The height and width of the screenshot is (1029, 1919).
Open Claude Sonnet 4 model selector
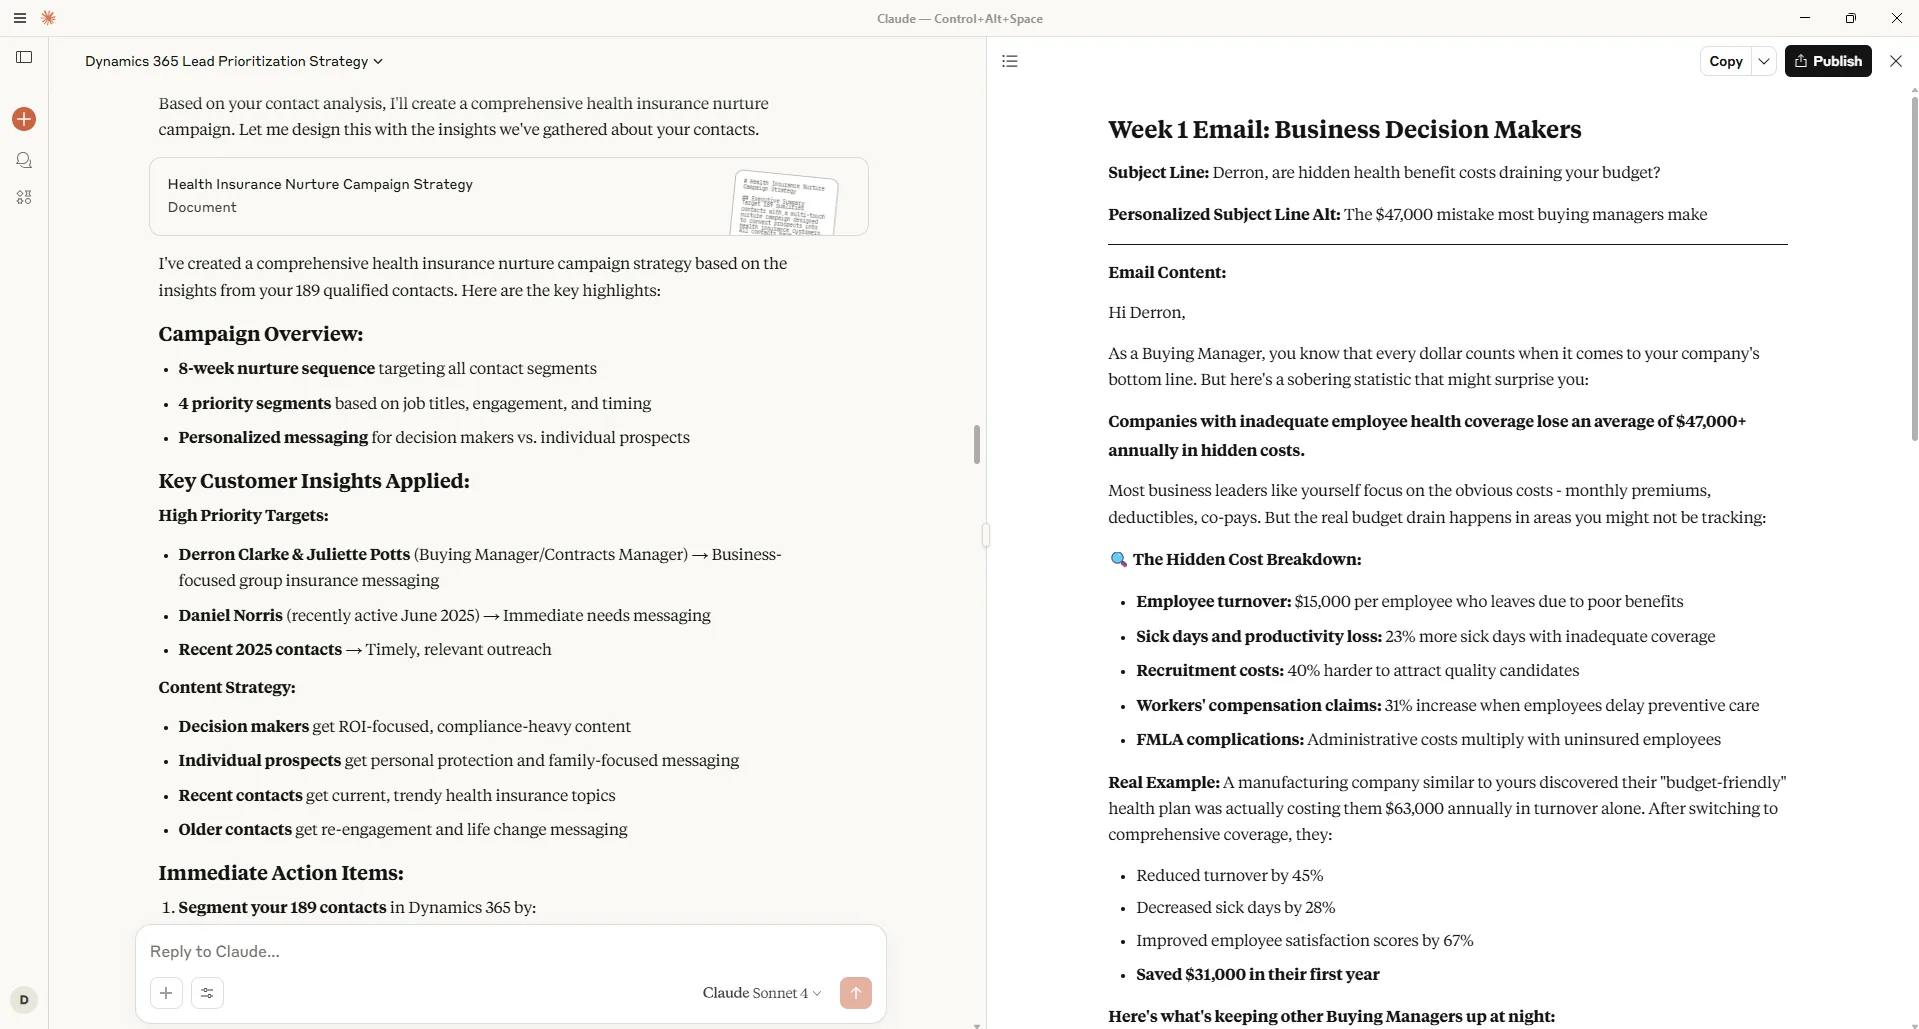click(x=762, y=993)
